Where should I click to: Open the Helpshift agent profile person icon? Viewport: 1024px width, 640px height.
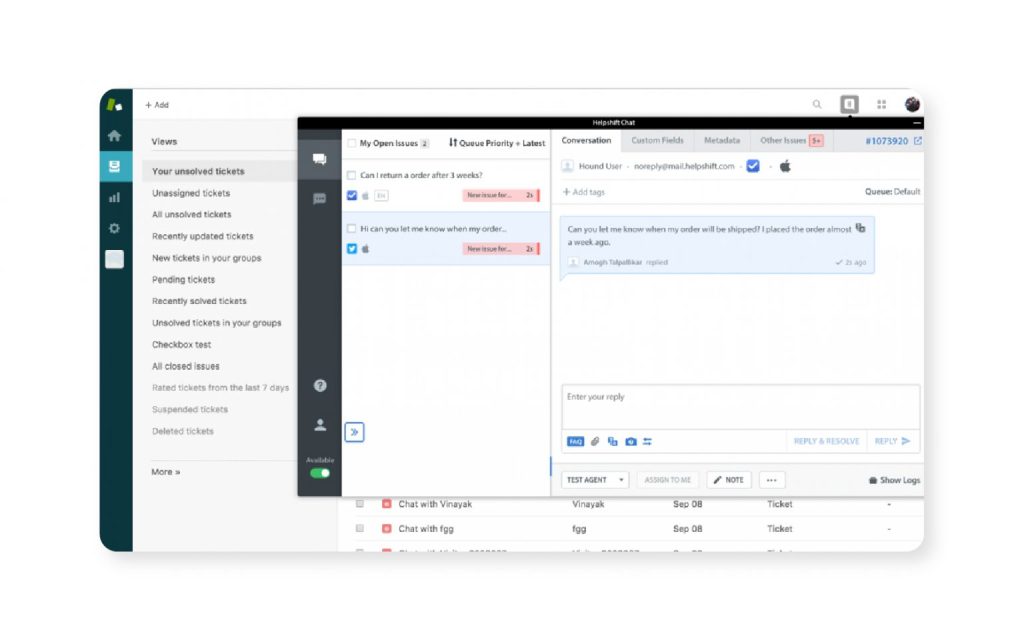[x=320, y=425]
